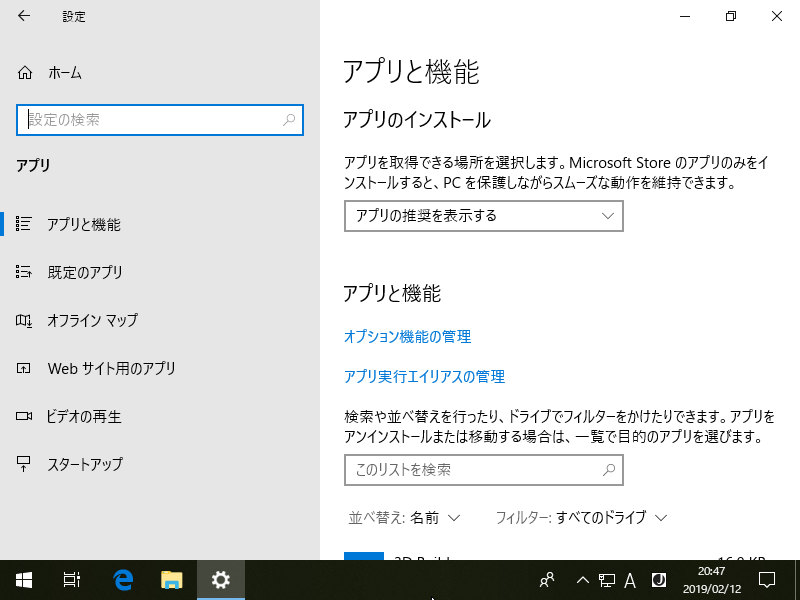The image size is (800, 600).
Task: Click the オプション機能の管理 link
Action: pos(407,337)
